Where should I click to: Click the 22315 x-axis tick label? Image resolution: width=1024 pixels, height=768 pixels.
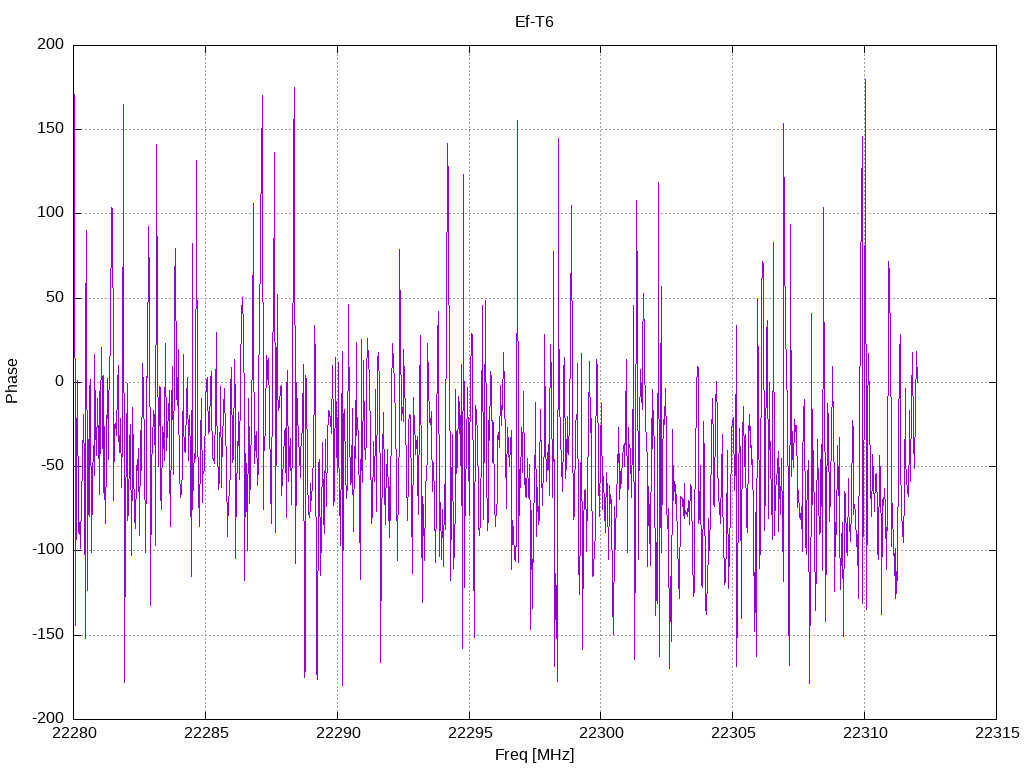[997, 733]
